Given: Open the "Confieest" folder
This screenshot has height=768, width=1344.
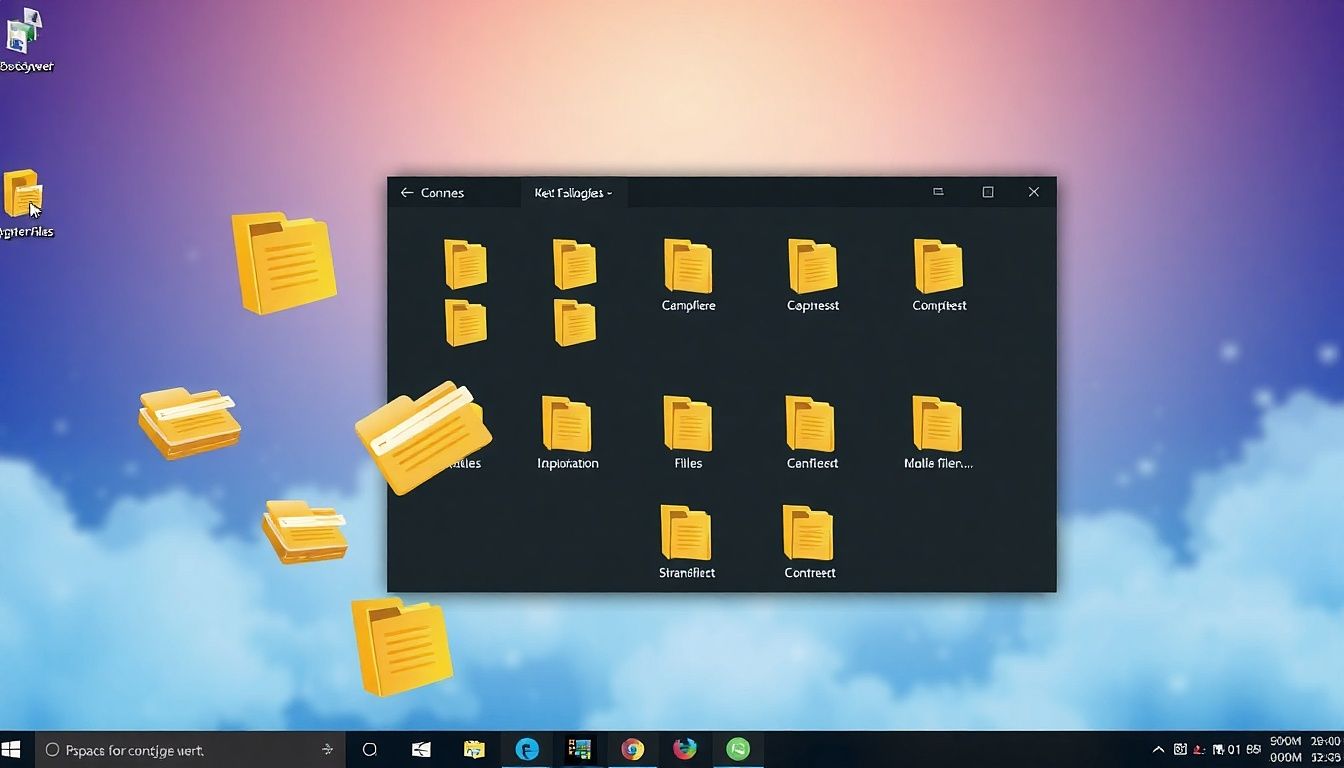Looking at the screenshot, I should click(x=810, y=424).
